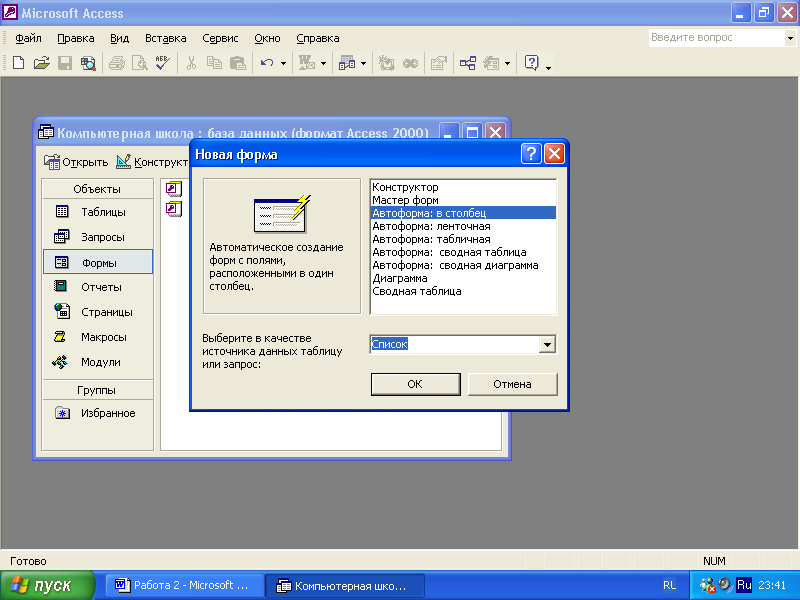Click the Copy toolbar icon
Viewport: 800px width, 600px height.
tap(214, 63)
